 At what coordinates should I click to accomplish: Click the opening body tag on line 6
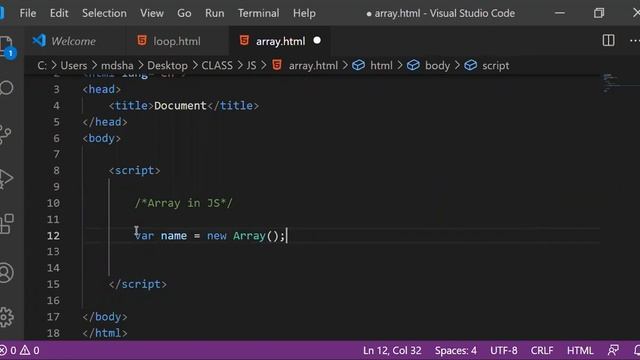click(102, 138)
